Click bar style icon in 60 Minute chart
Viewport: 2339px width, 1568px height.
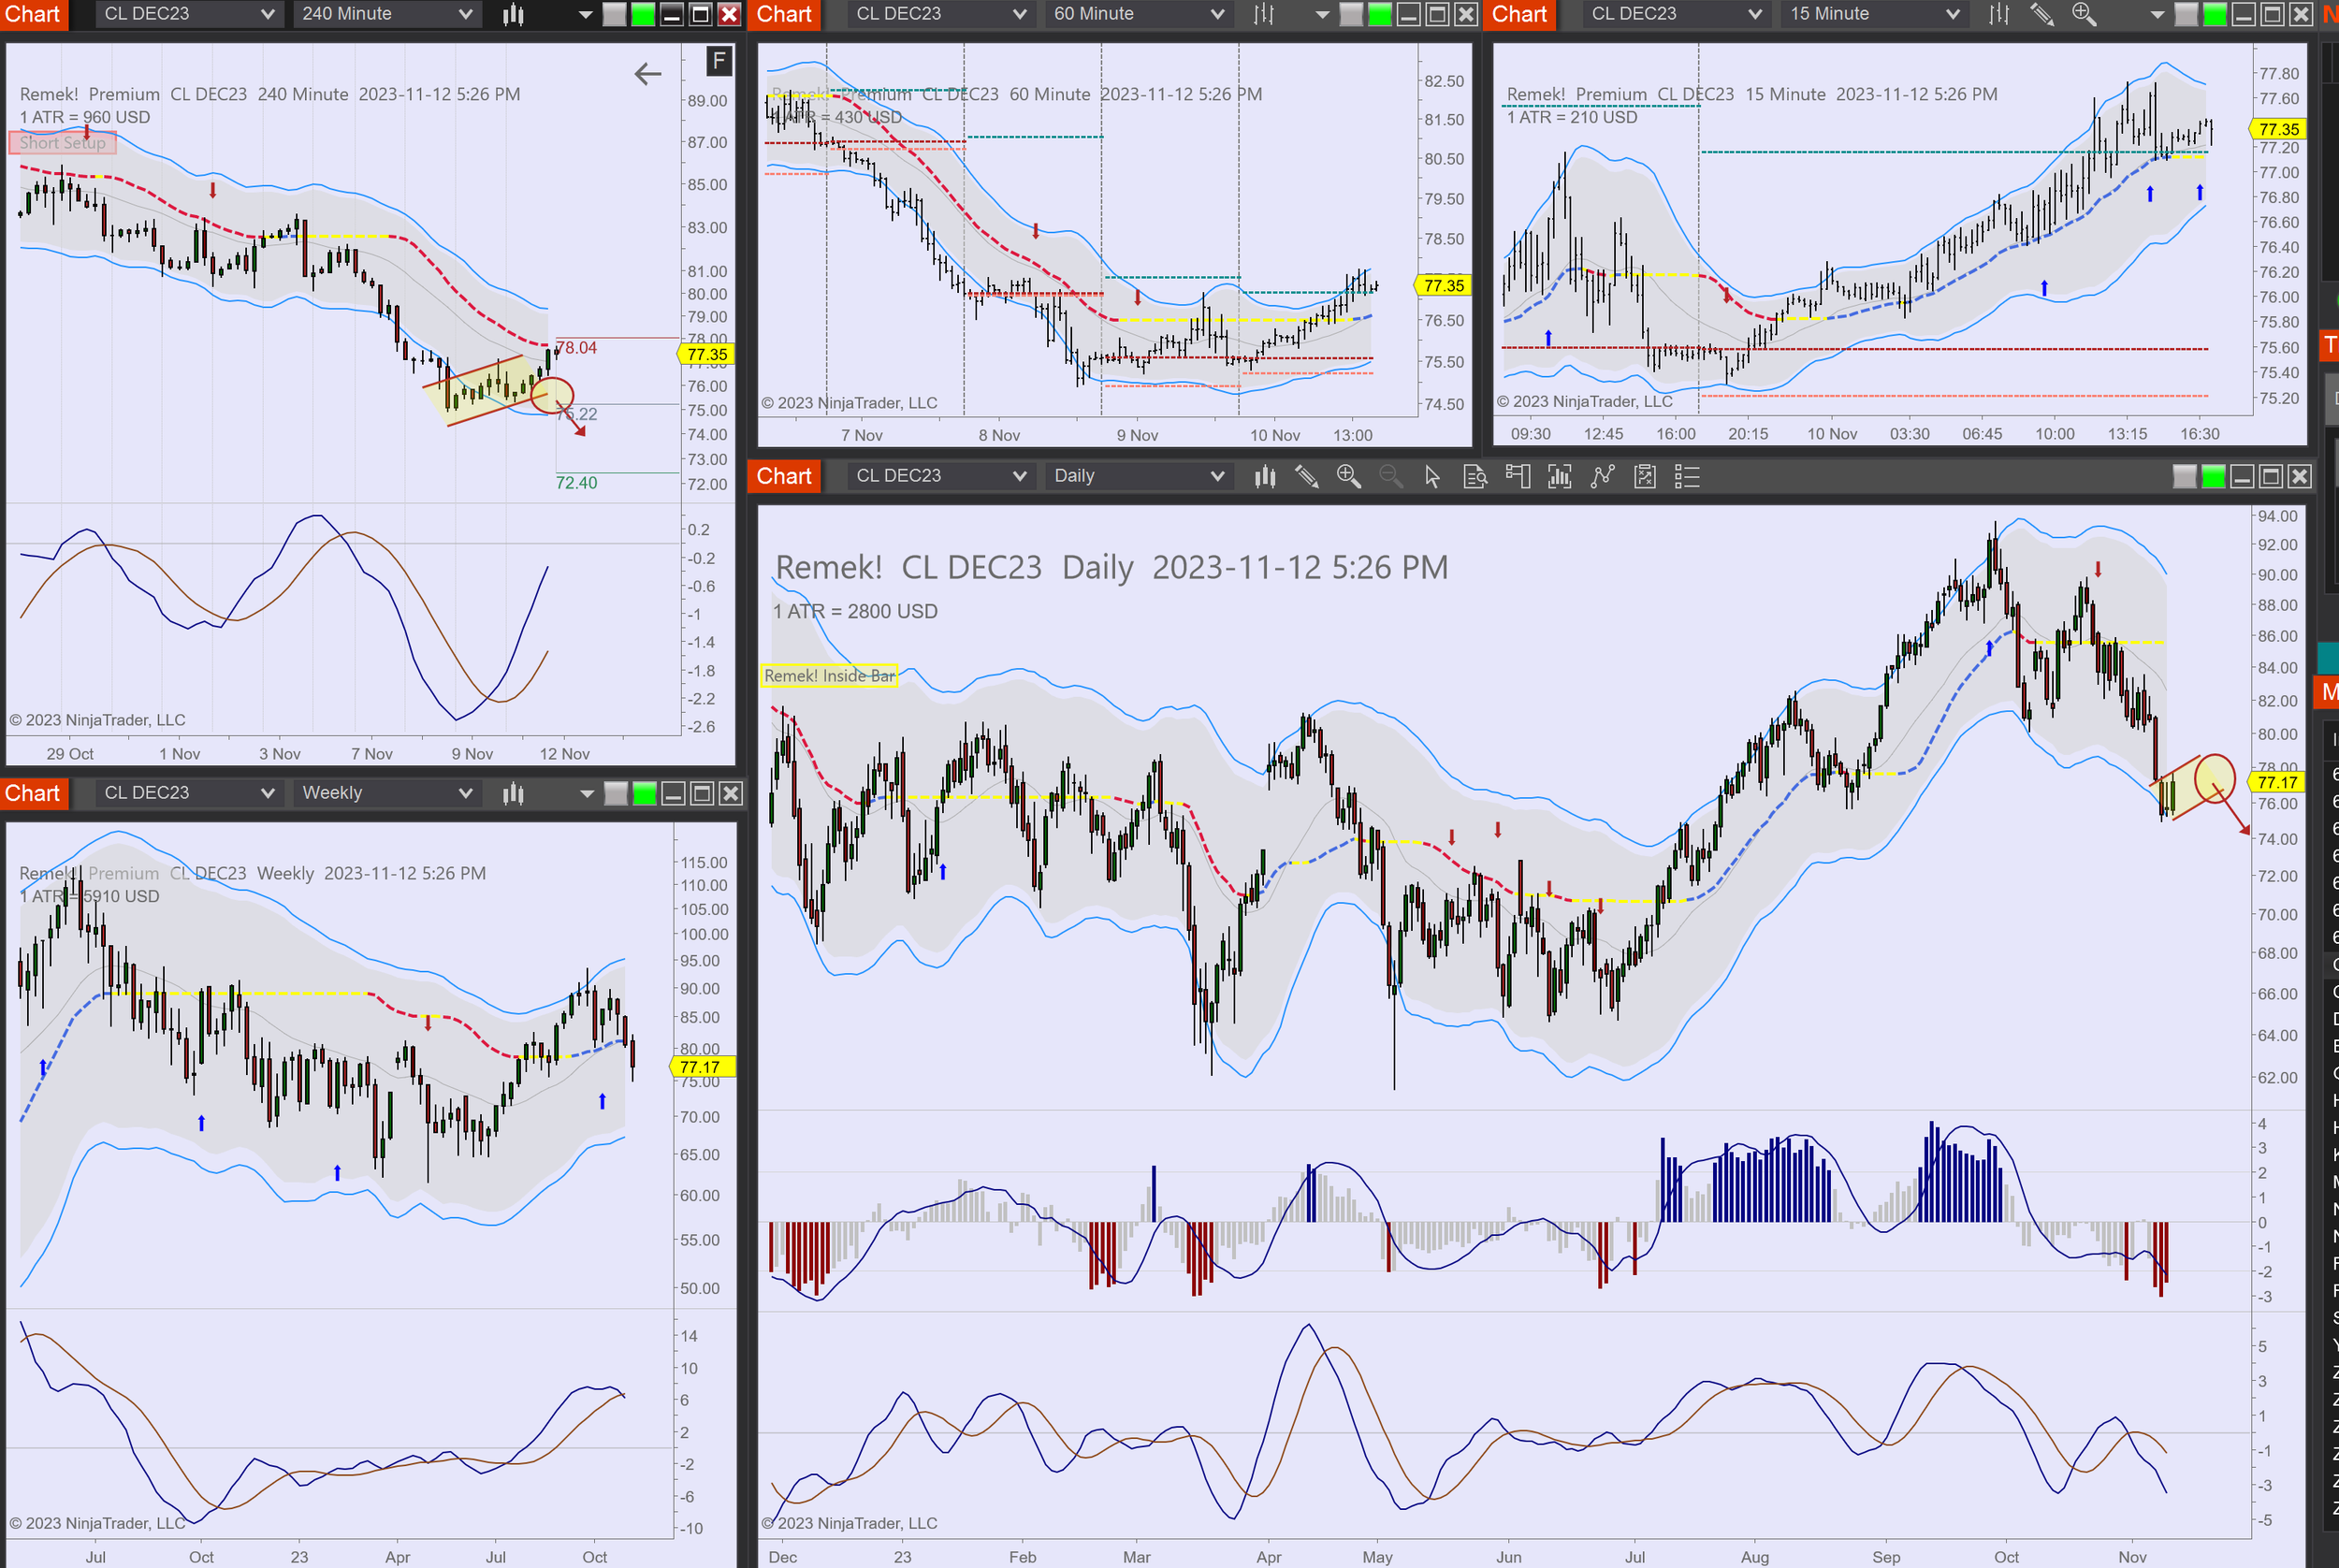(1264, 14)
